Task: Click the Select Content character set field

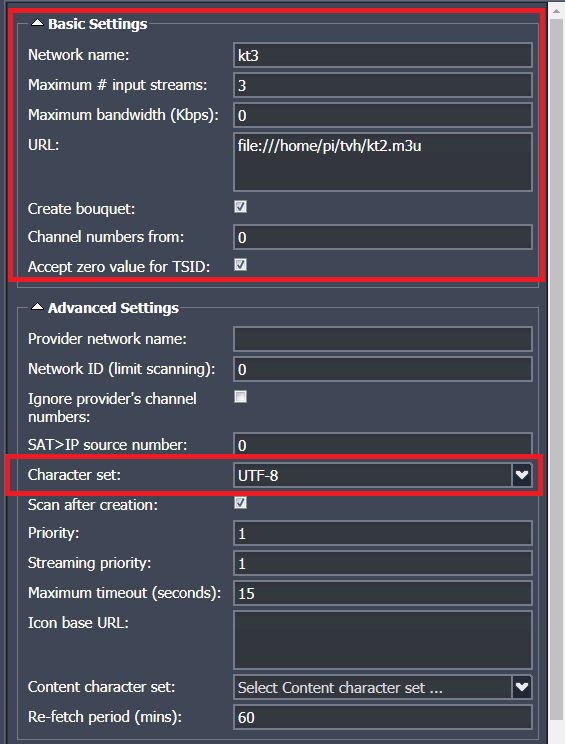Action: click(372, 687)
